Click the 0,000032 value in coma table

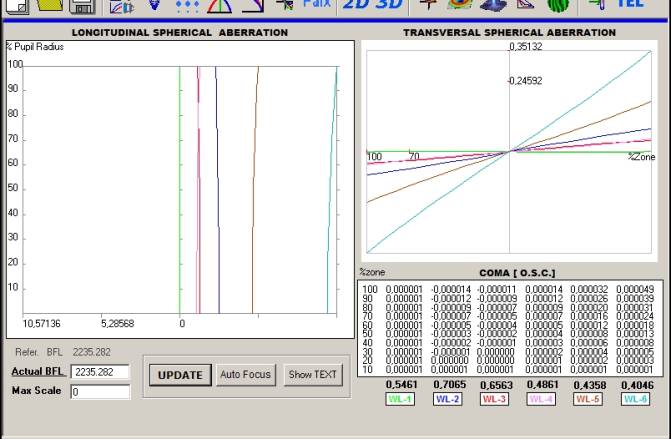[x=589, y=289]
